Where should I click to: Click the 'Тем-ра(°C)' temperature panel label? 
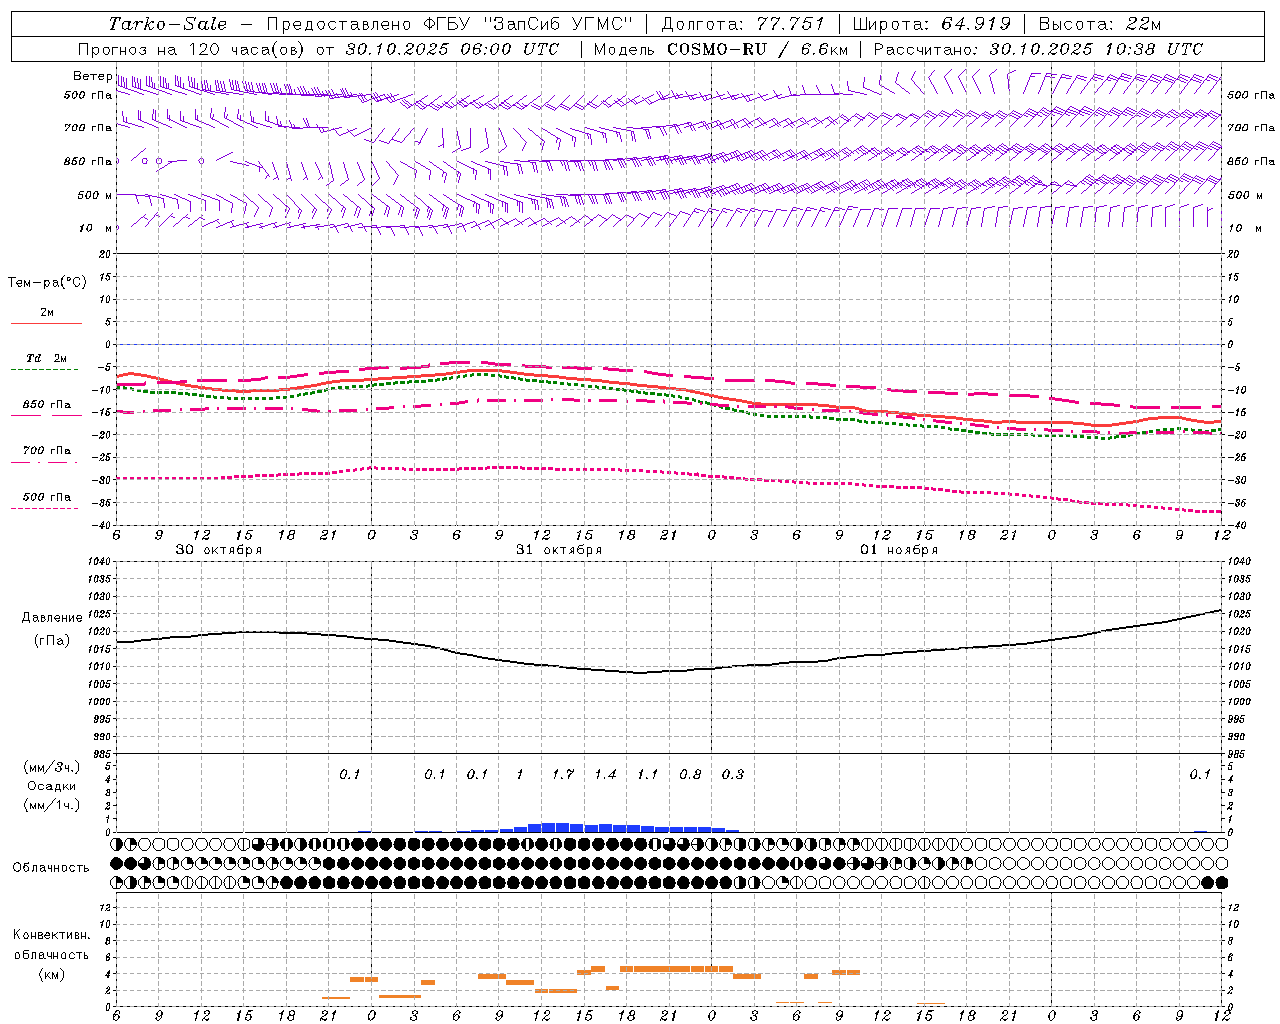(47, 283)
